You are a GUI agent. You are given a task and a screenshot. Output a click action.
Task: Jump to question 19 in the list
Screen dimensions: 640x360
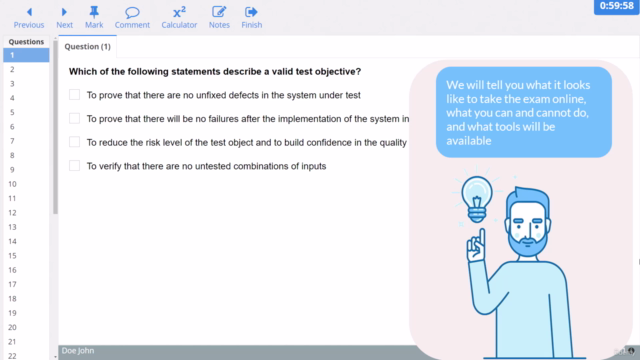pos(26,313)
